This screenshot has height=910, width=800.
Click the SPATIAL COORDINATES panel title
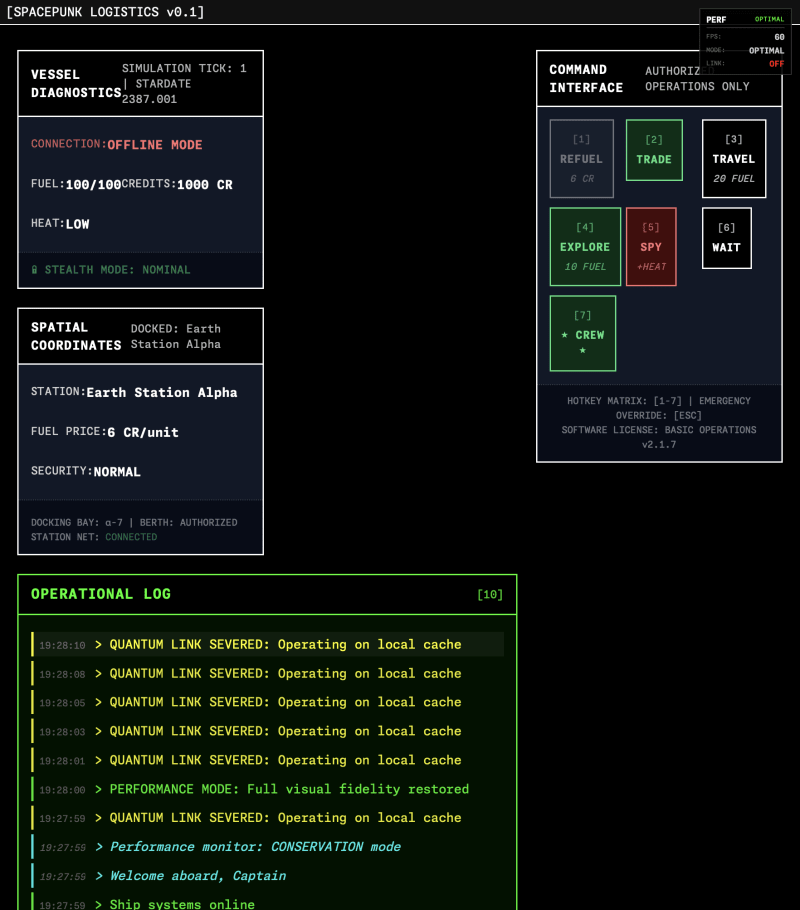[75, 336]
